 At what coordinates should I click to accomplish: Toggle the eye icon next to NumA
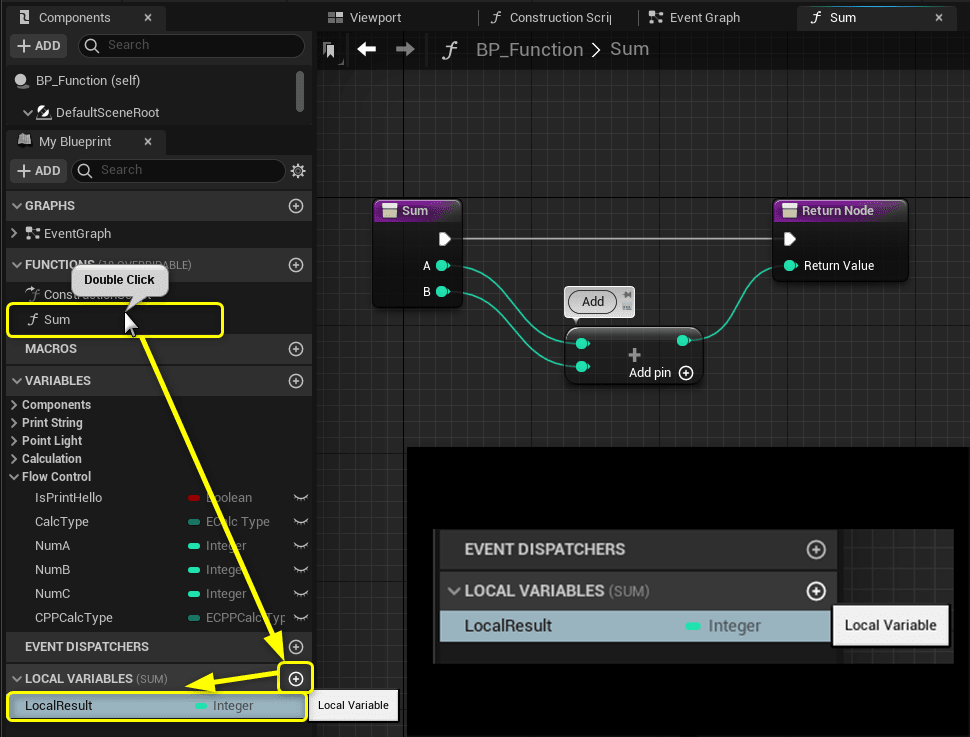click(x=299, y=545)
